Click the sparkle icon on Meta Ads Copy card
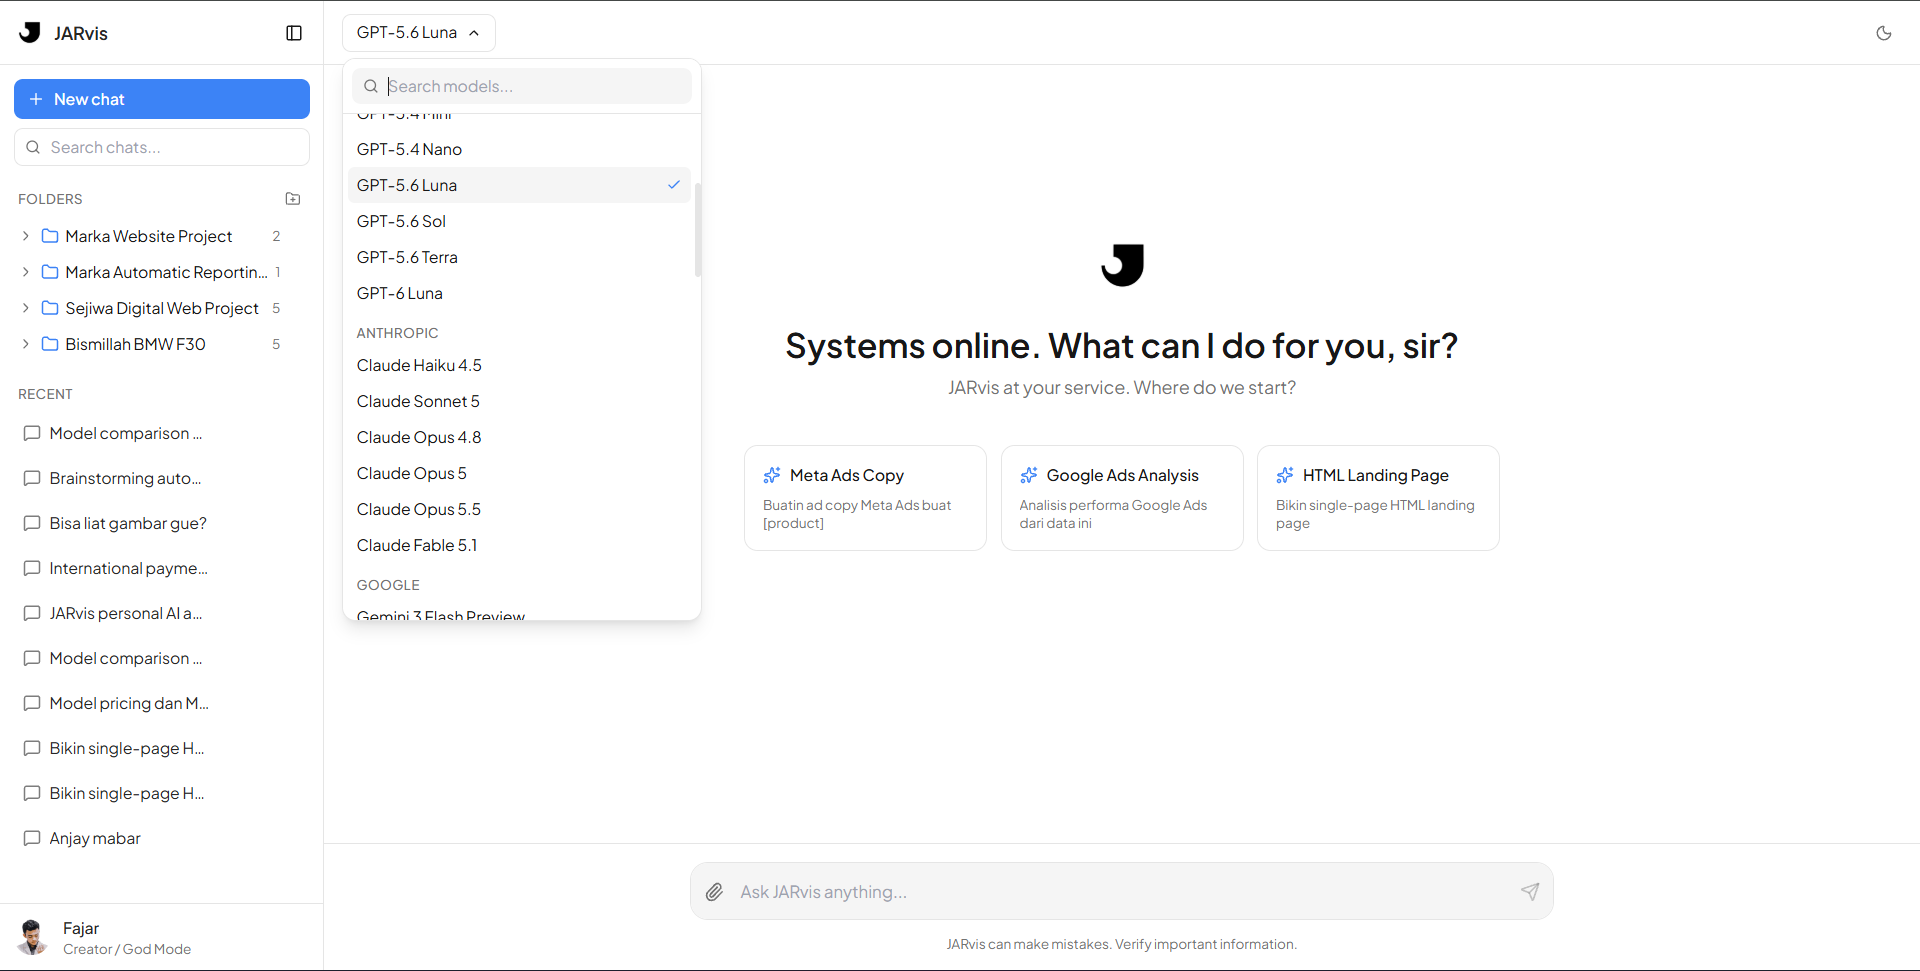Image resolution: width=1920 pixels, height=971 pixels. pos(772,475)
